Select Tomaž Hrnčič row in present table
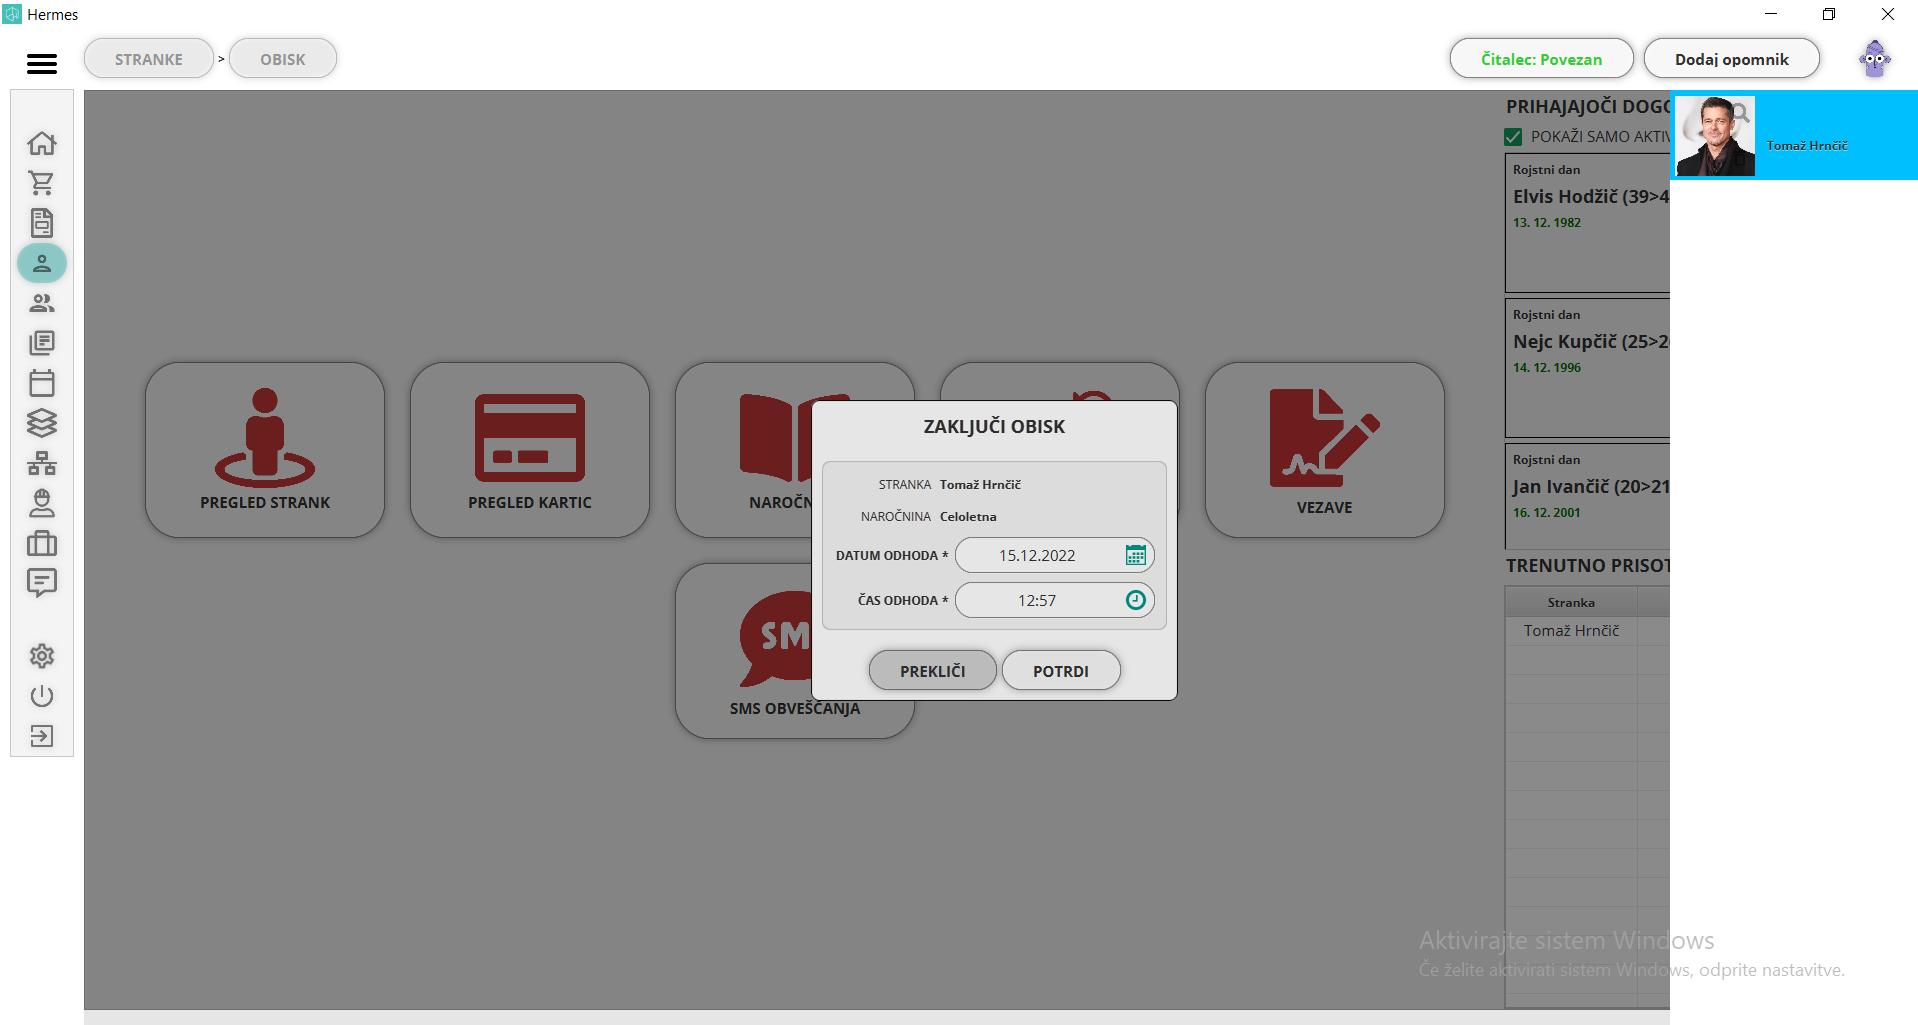 click(x=1588, y=631)
